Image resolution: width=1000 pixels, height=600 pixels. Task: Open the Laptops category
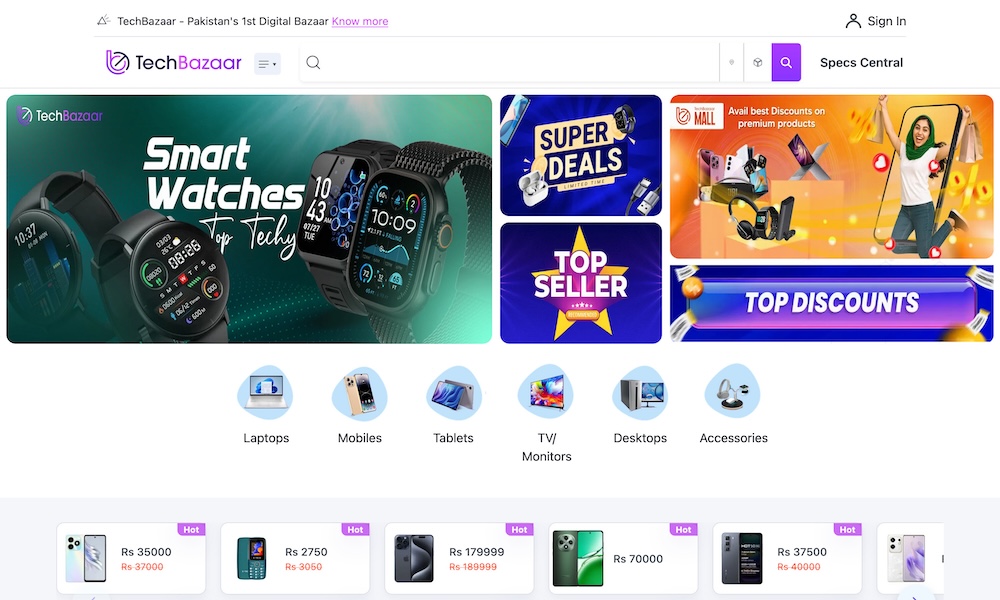click(266, 405)
